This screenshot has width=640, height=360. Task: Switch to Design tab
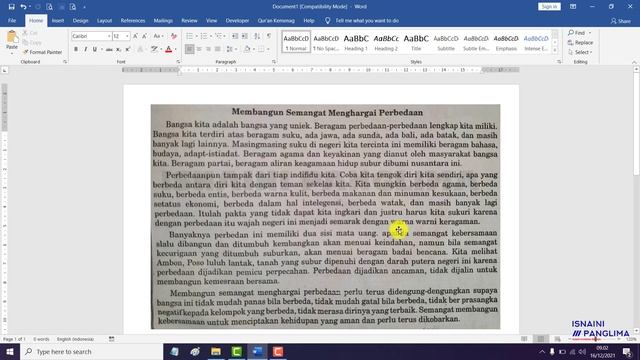(80, 20)
